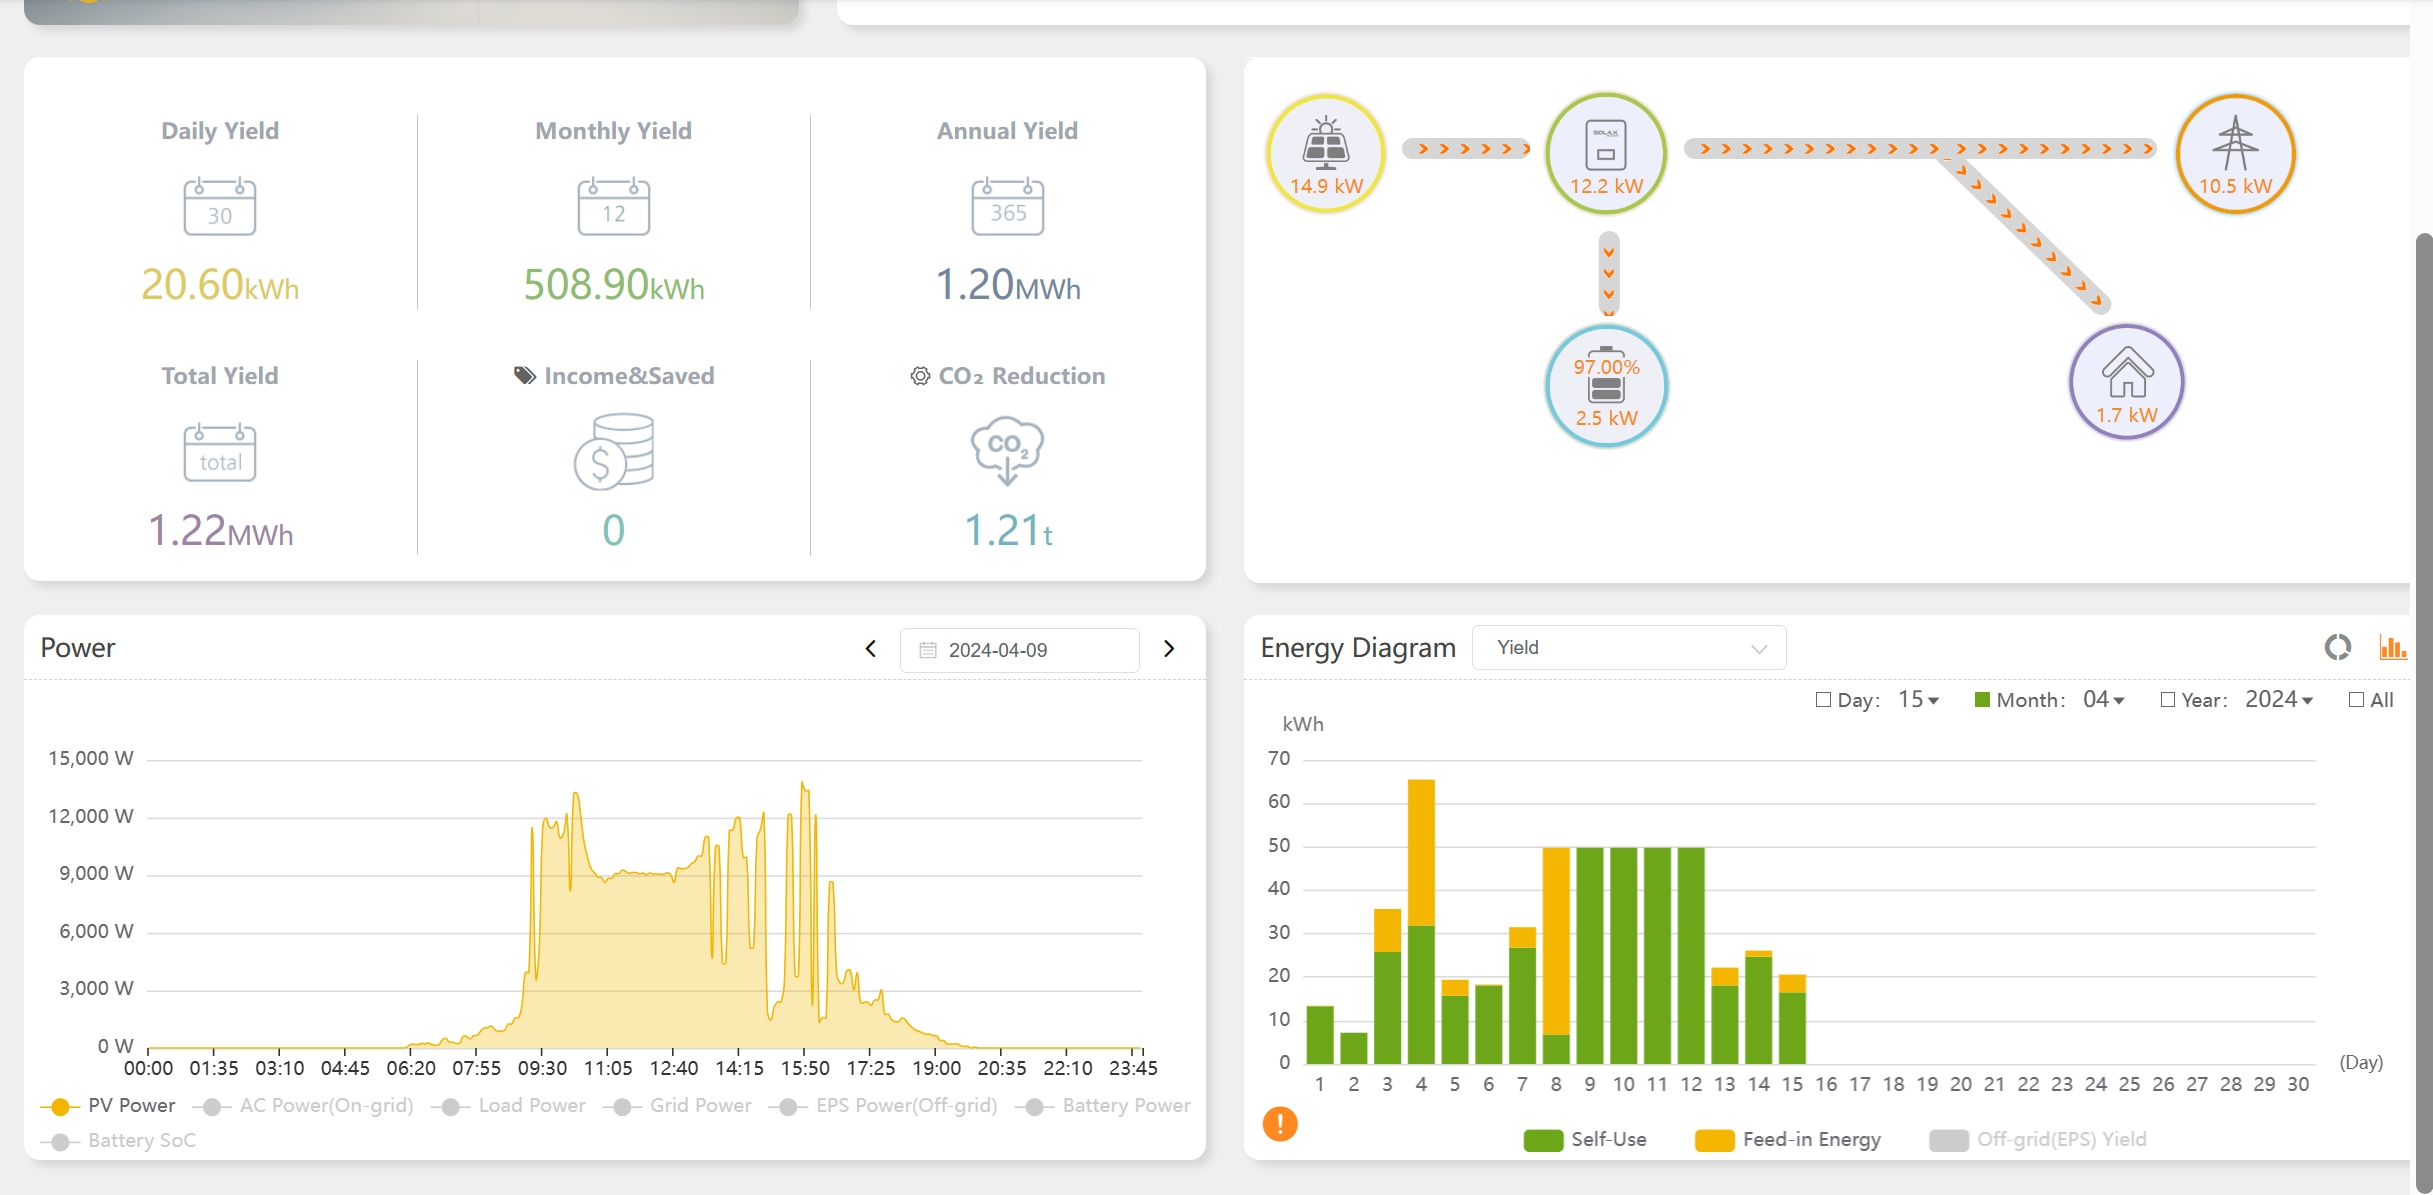Go to previous day in Power chart
2433x1195 pixels.
pyautogui.click(x=871, y=649)
